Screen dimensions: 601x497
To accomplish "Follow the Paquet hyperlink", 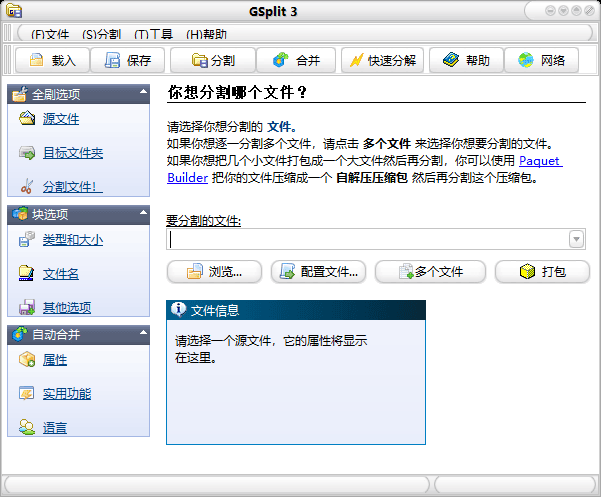I will coord(540,161).
